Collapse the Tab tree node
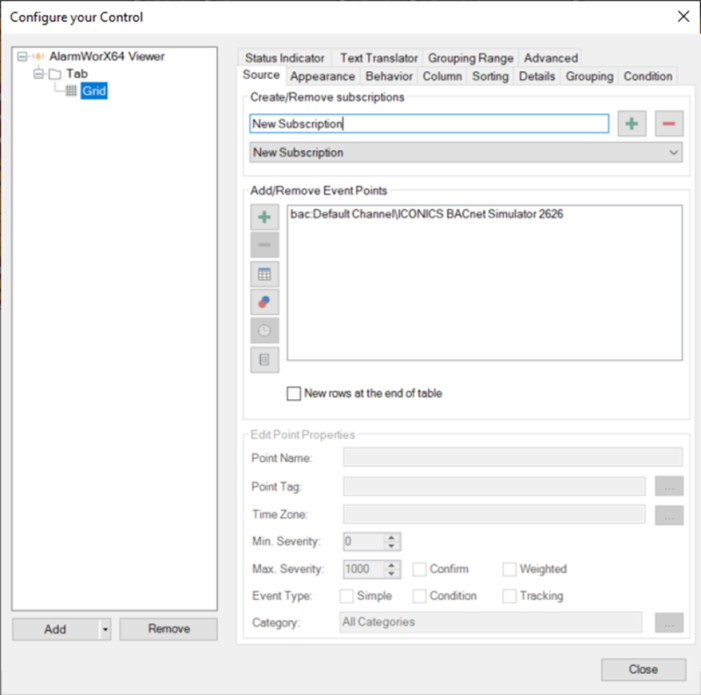Image resolution: width=701 pixels, height=695 pixels. (39, 74)
